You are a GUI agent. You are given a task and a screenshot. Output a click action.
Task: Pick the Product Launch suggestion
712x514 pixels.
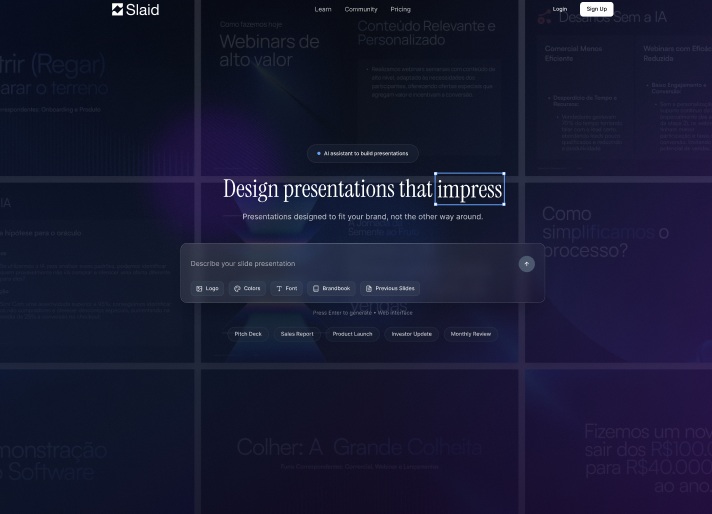352,334
